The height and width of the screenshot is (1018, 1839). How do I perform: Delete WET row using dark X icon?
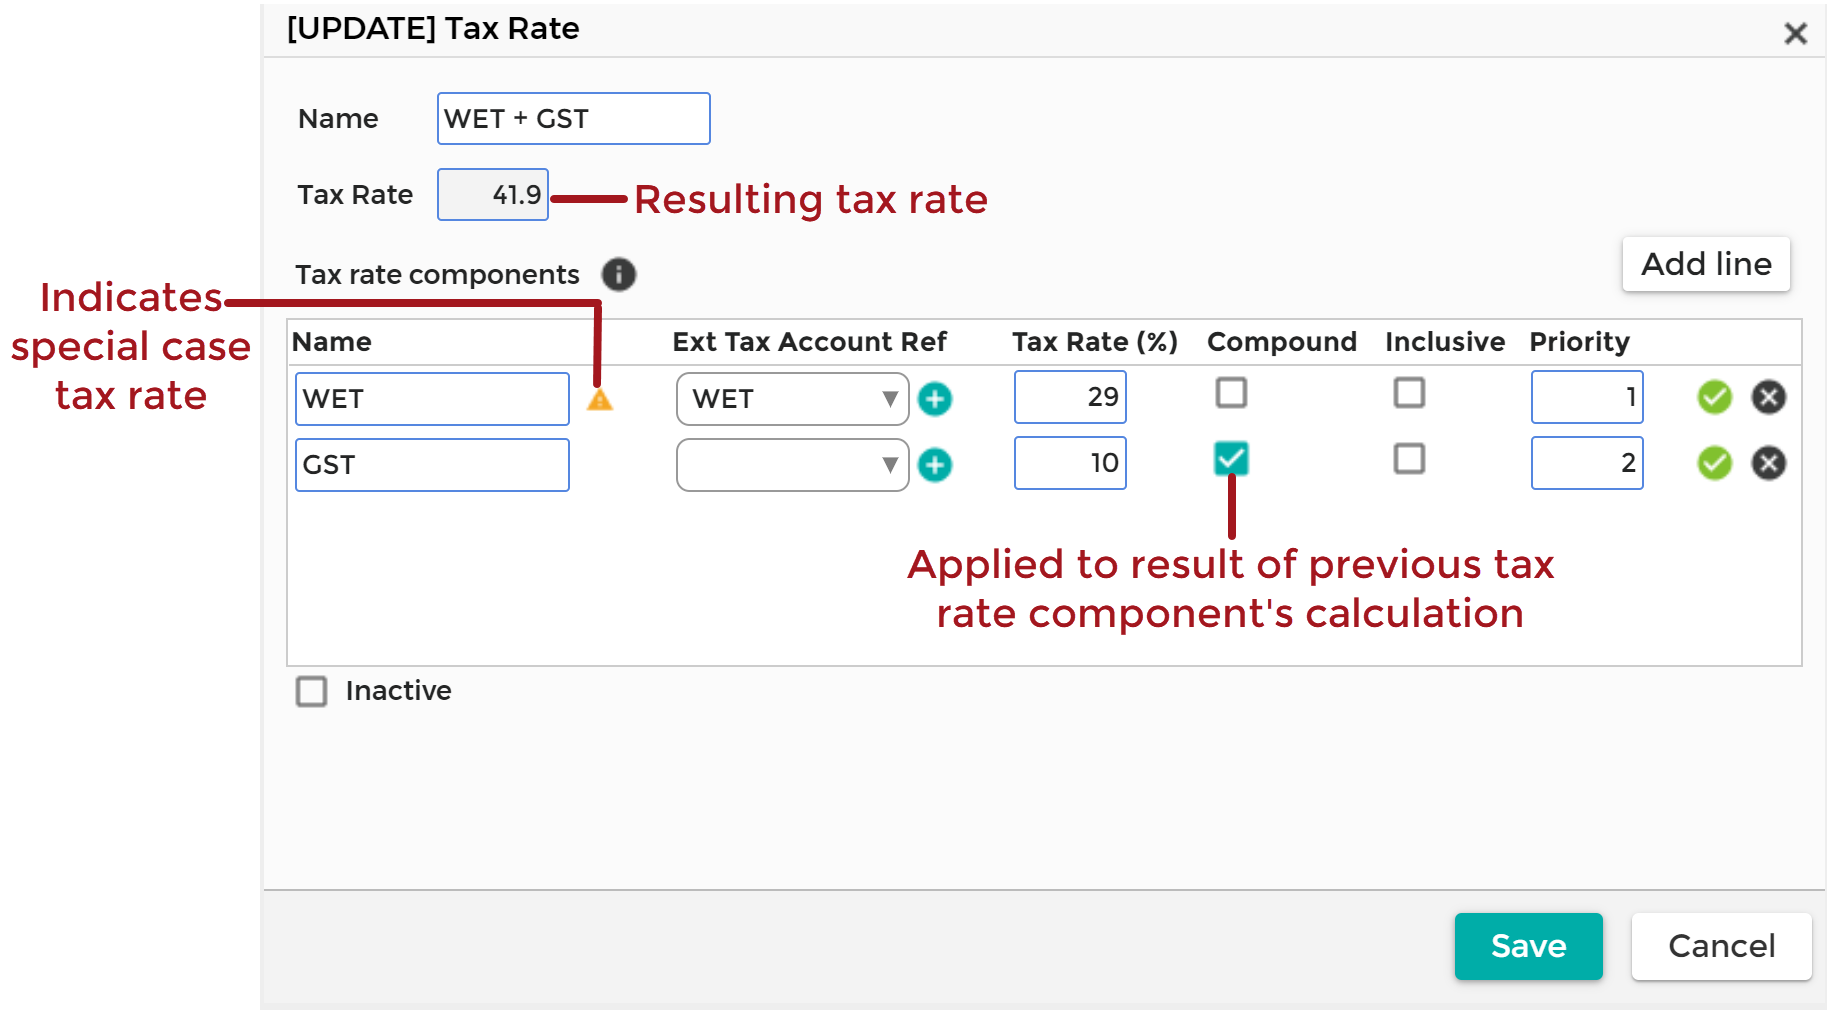(1769, 397)
